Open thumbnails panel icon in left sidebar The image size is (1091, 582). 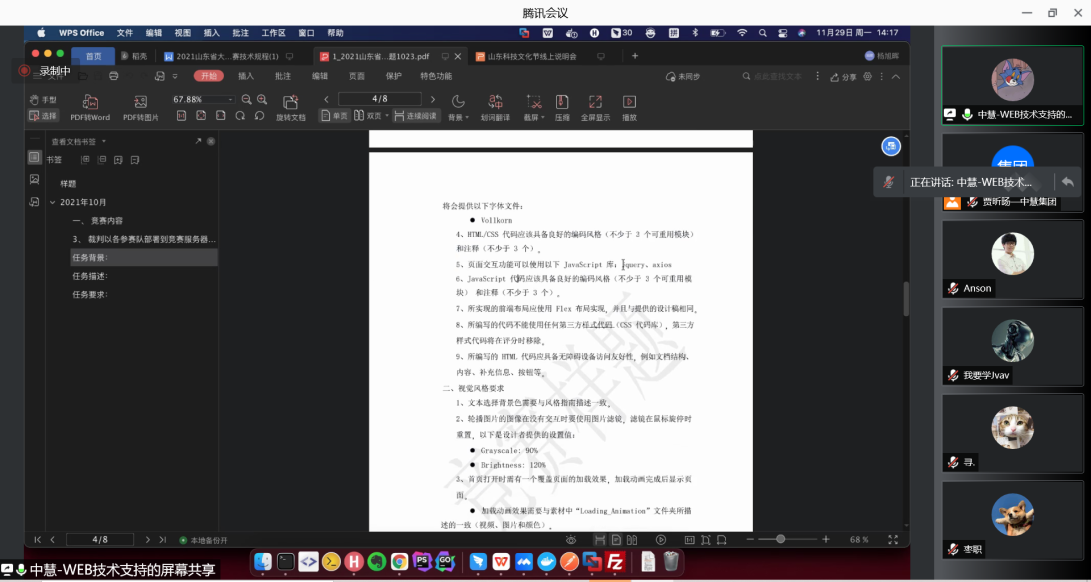(34, 180)
